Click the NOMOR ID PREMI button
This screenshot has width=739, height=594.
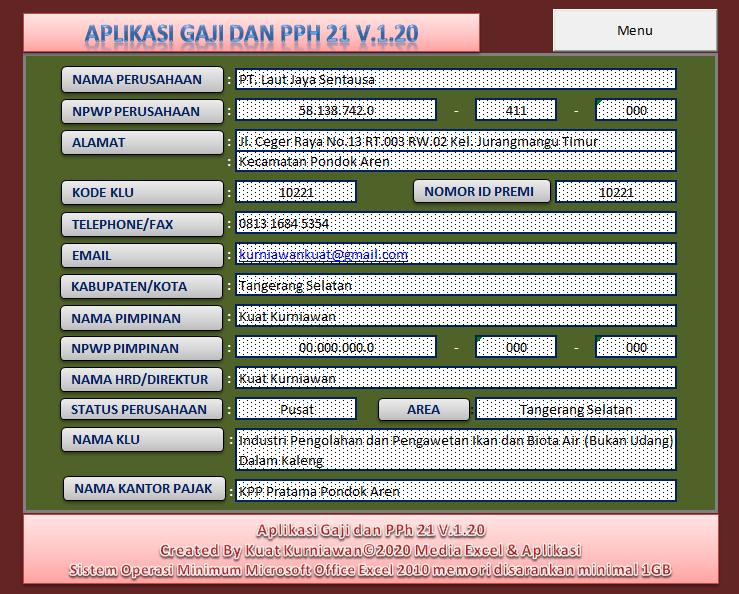pyautogui.click(x=482, y=191)
